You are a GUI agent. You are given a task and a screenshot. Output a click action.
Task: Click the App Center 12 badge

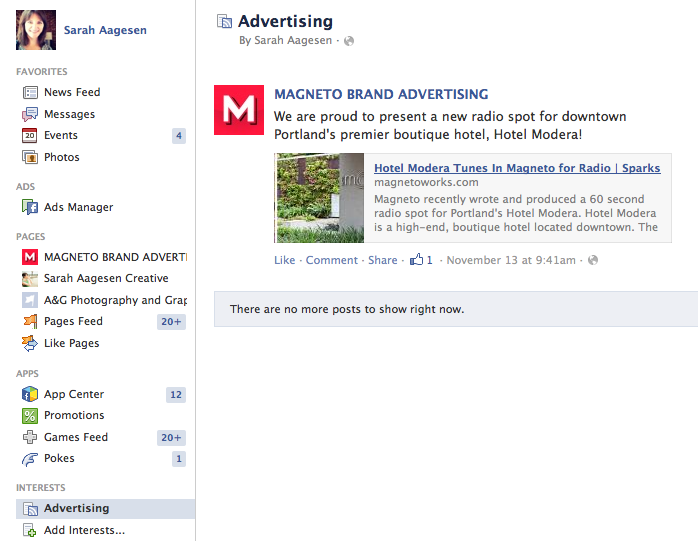click(176, 395)
